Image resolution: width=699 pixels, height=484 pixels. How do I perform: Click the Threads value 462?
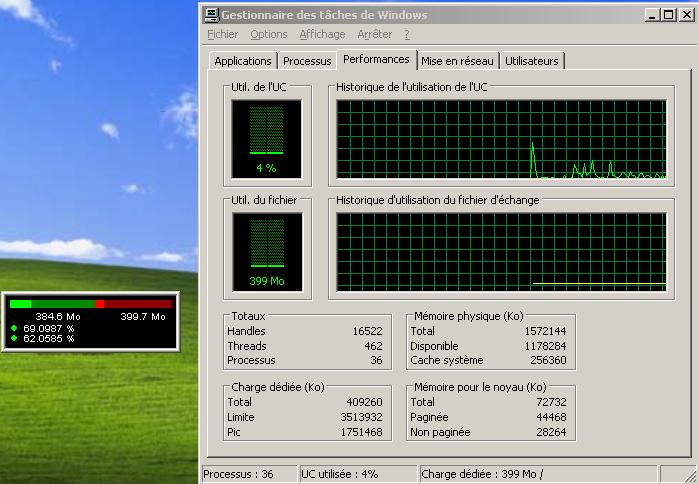[x=373, y=346]
